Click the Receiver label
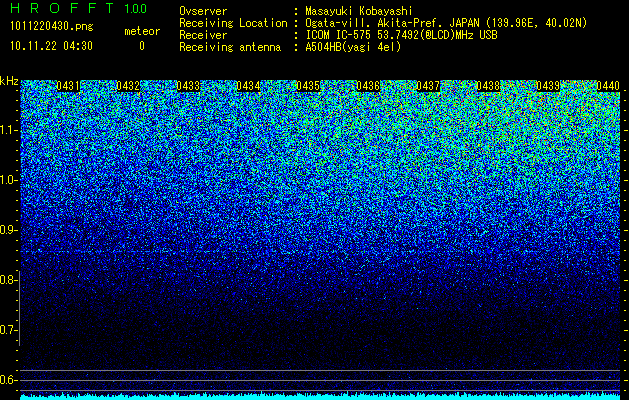The width and height of the screenshot is (629, 400). point(203,35)
